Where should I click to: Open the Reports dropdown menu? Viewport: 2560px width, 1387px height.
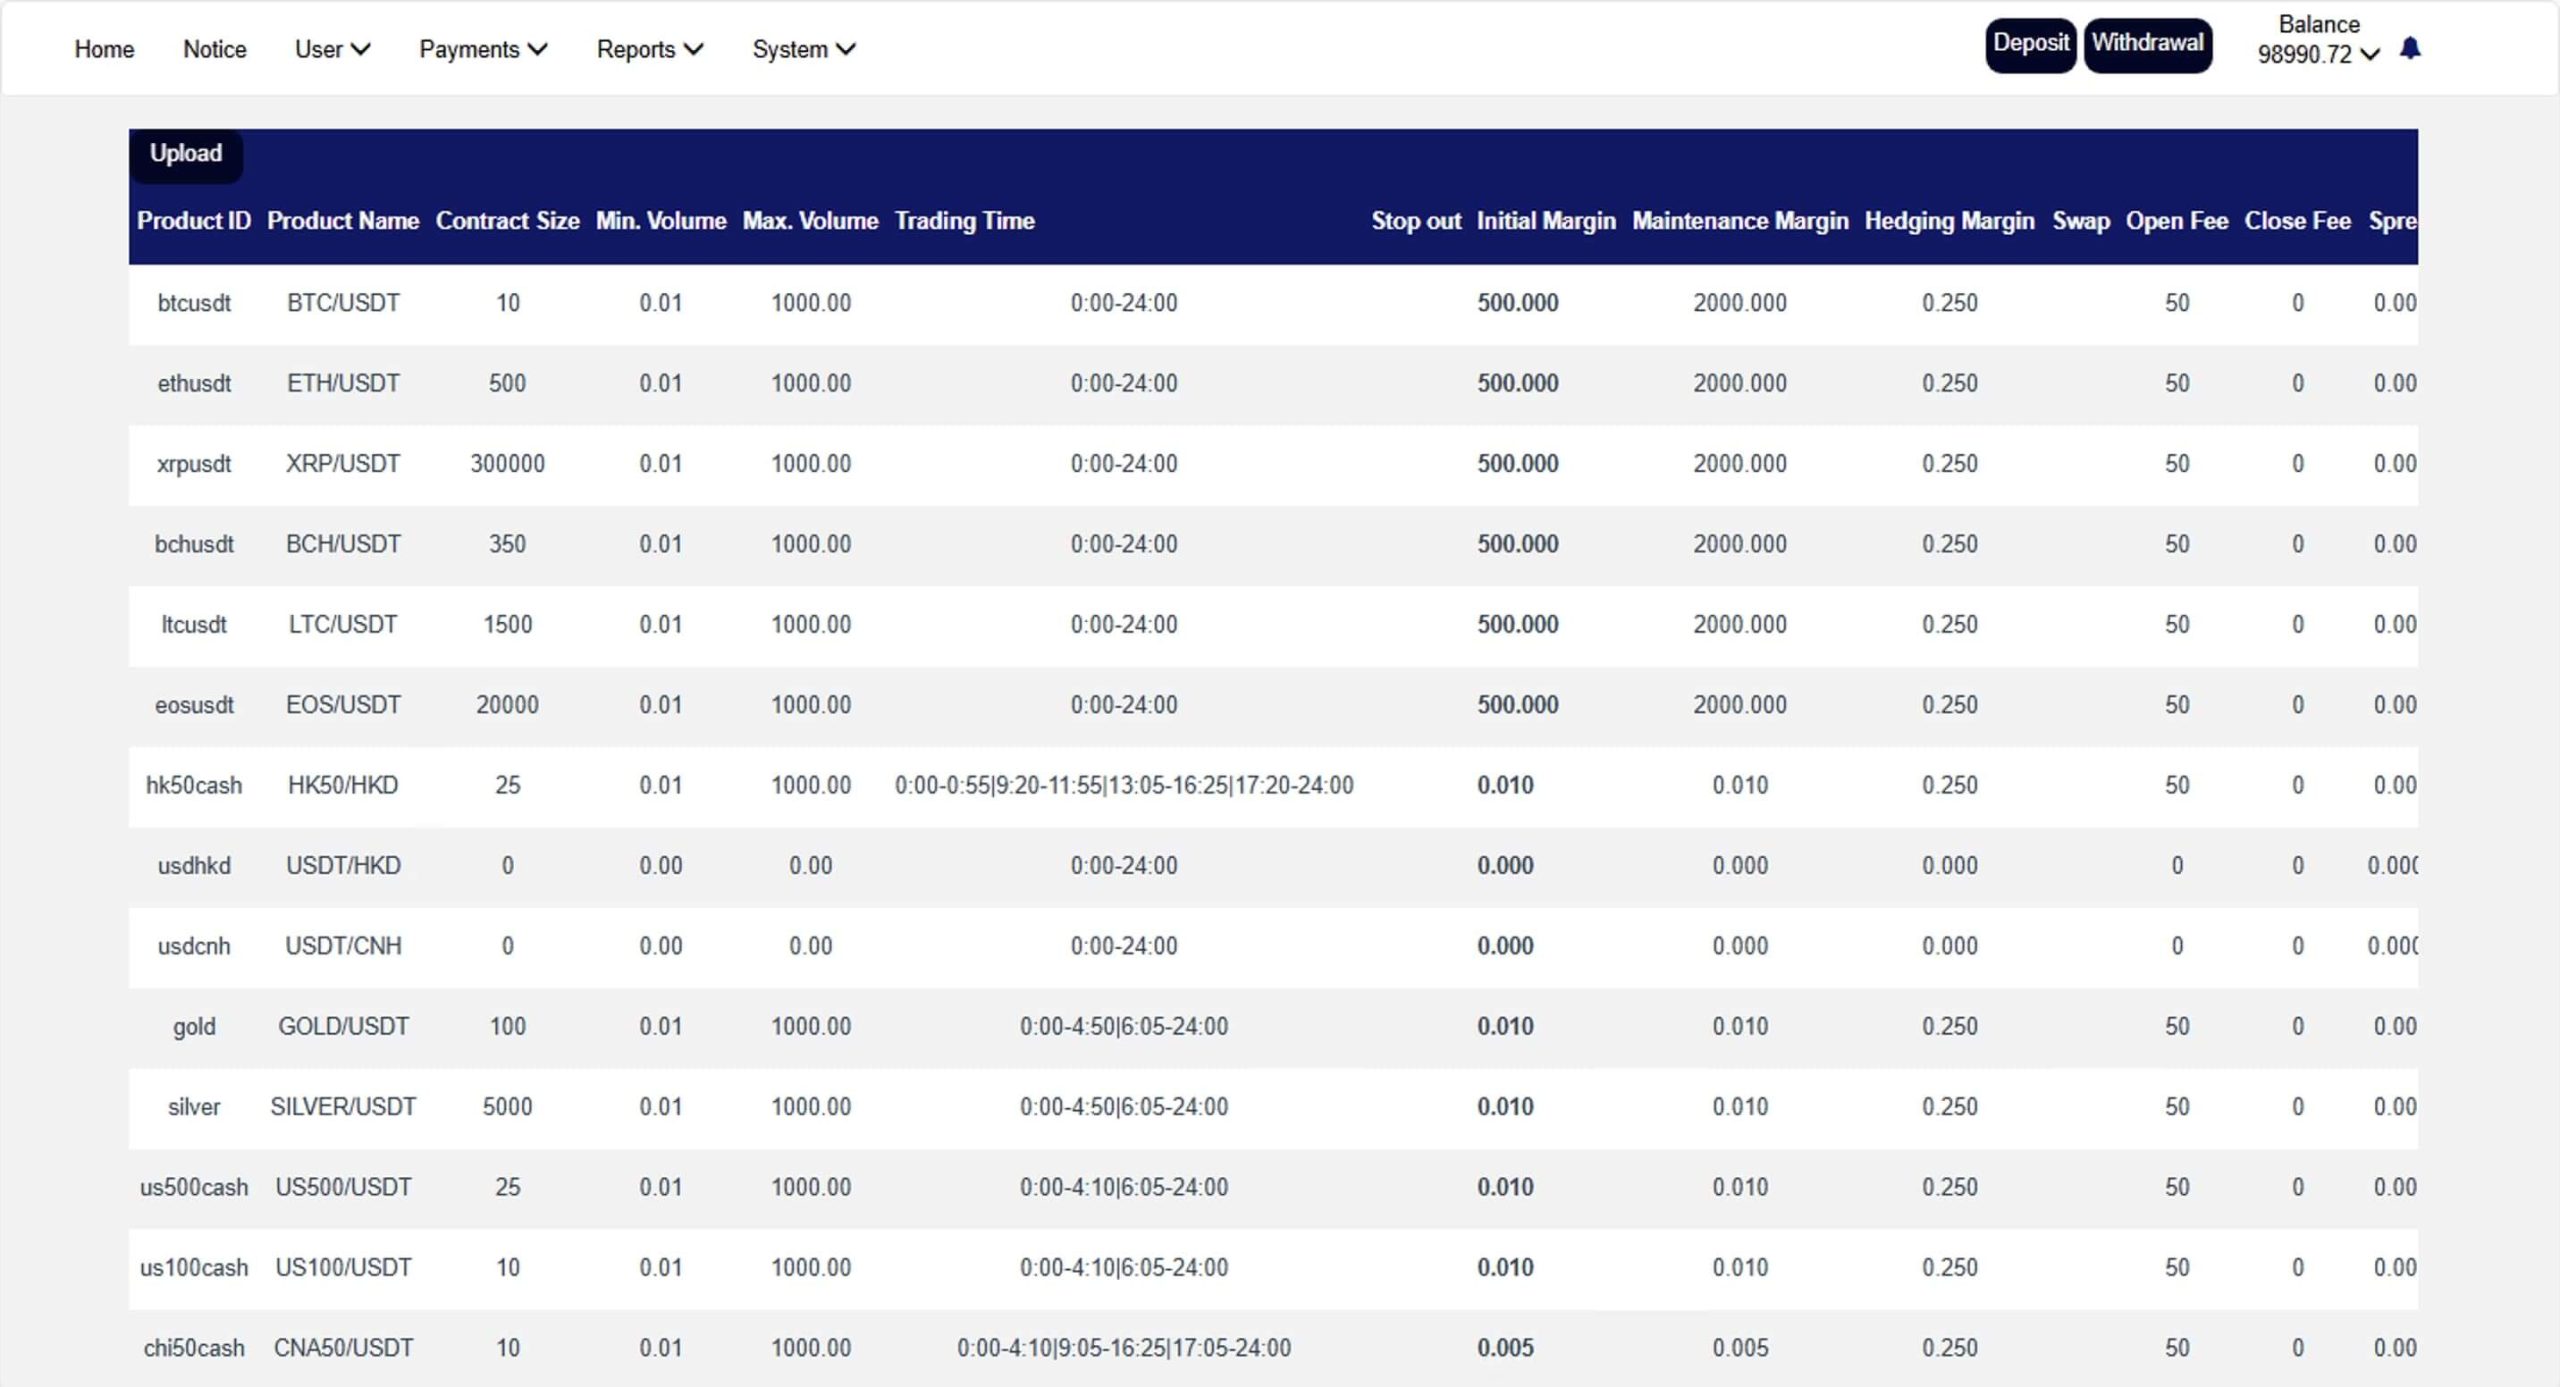649,49
